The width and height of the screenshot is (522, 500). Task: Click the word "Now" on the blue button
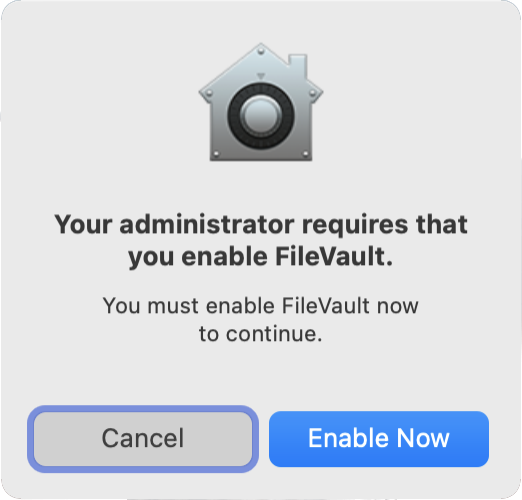click(x=423, y=438)
